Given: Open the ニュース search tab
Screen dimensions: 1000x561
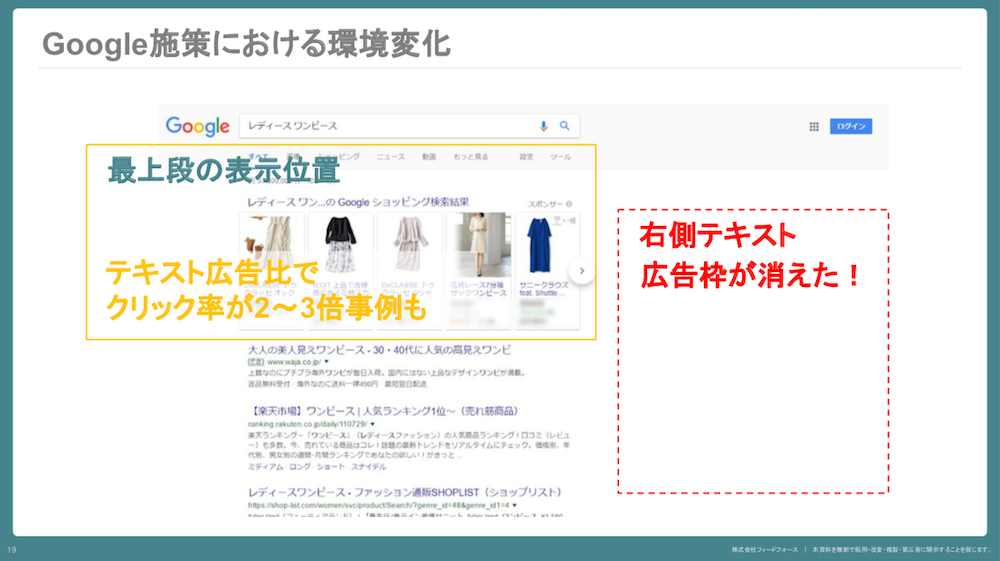Looking at the screenshot, I should pyautogui.click(x=390, y=157).
